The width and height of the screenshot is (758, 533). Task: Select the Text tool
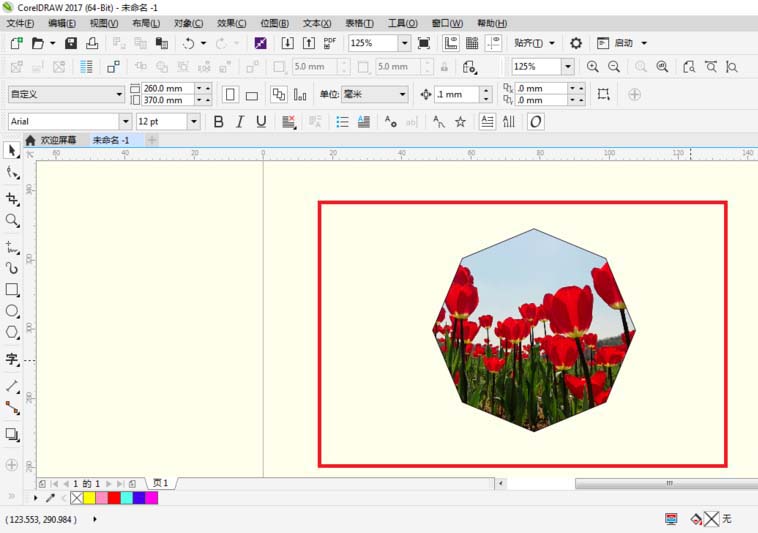[12, 359]
